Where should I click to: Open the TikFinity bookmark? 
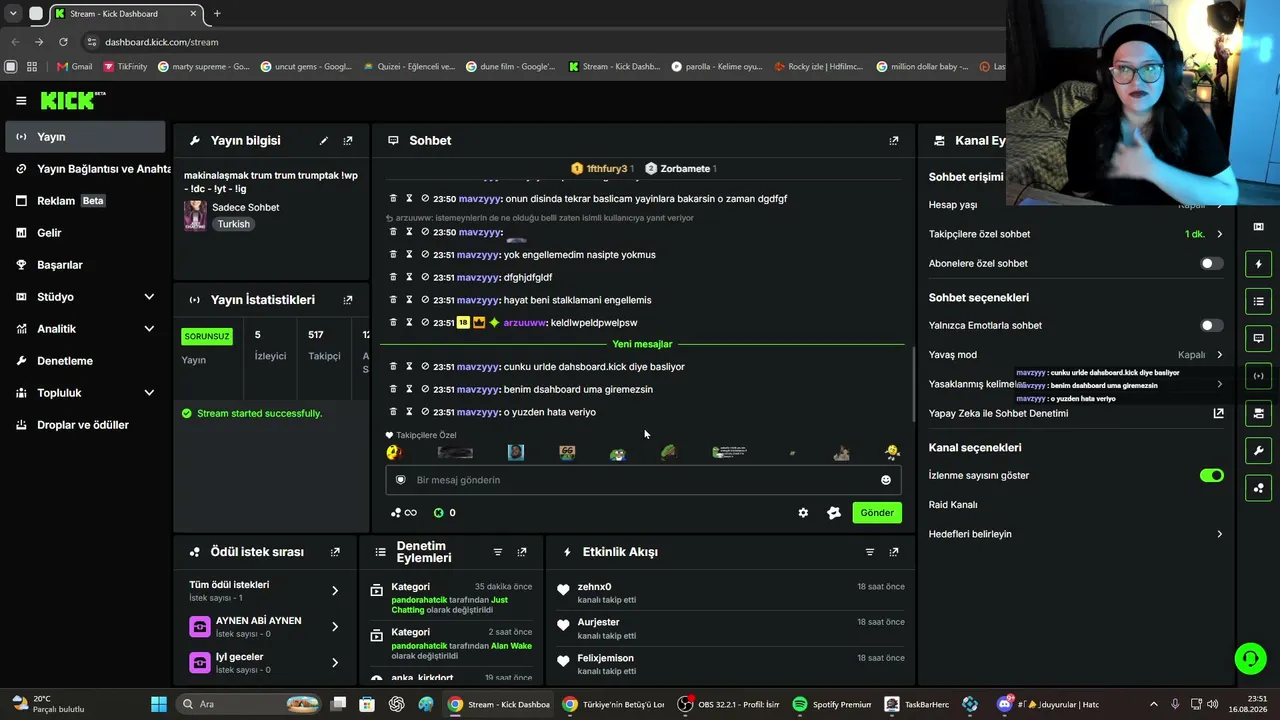click(125, 67)
